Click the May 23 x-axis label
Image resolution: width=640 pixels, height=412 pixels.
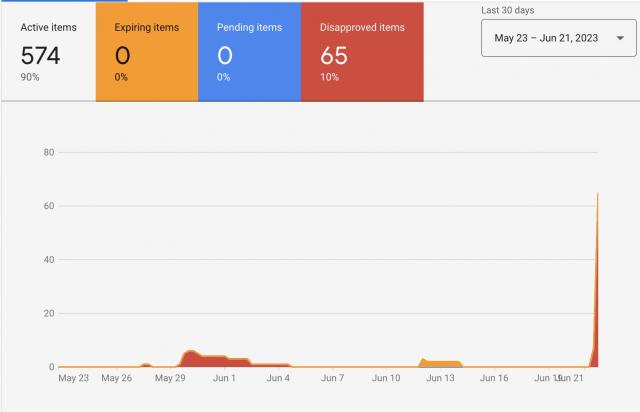(74, 378)
